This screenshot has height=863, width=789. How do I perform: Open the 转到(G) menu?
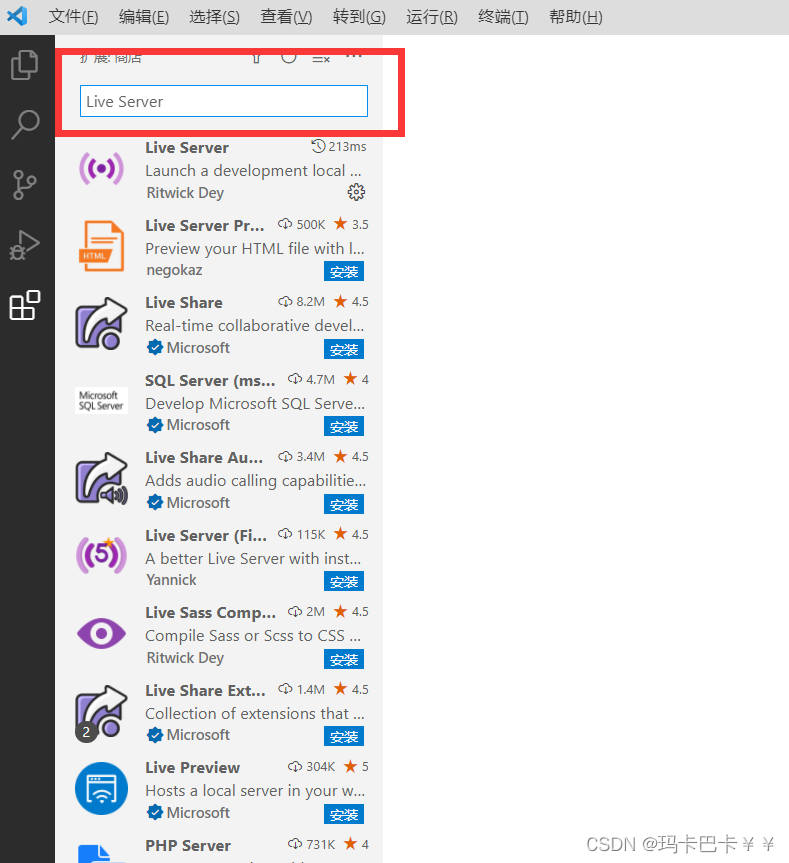point(359,17)
